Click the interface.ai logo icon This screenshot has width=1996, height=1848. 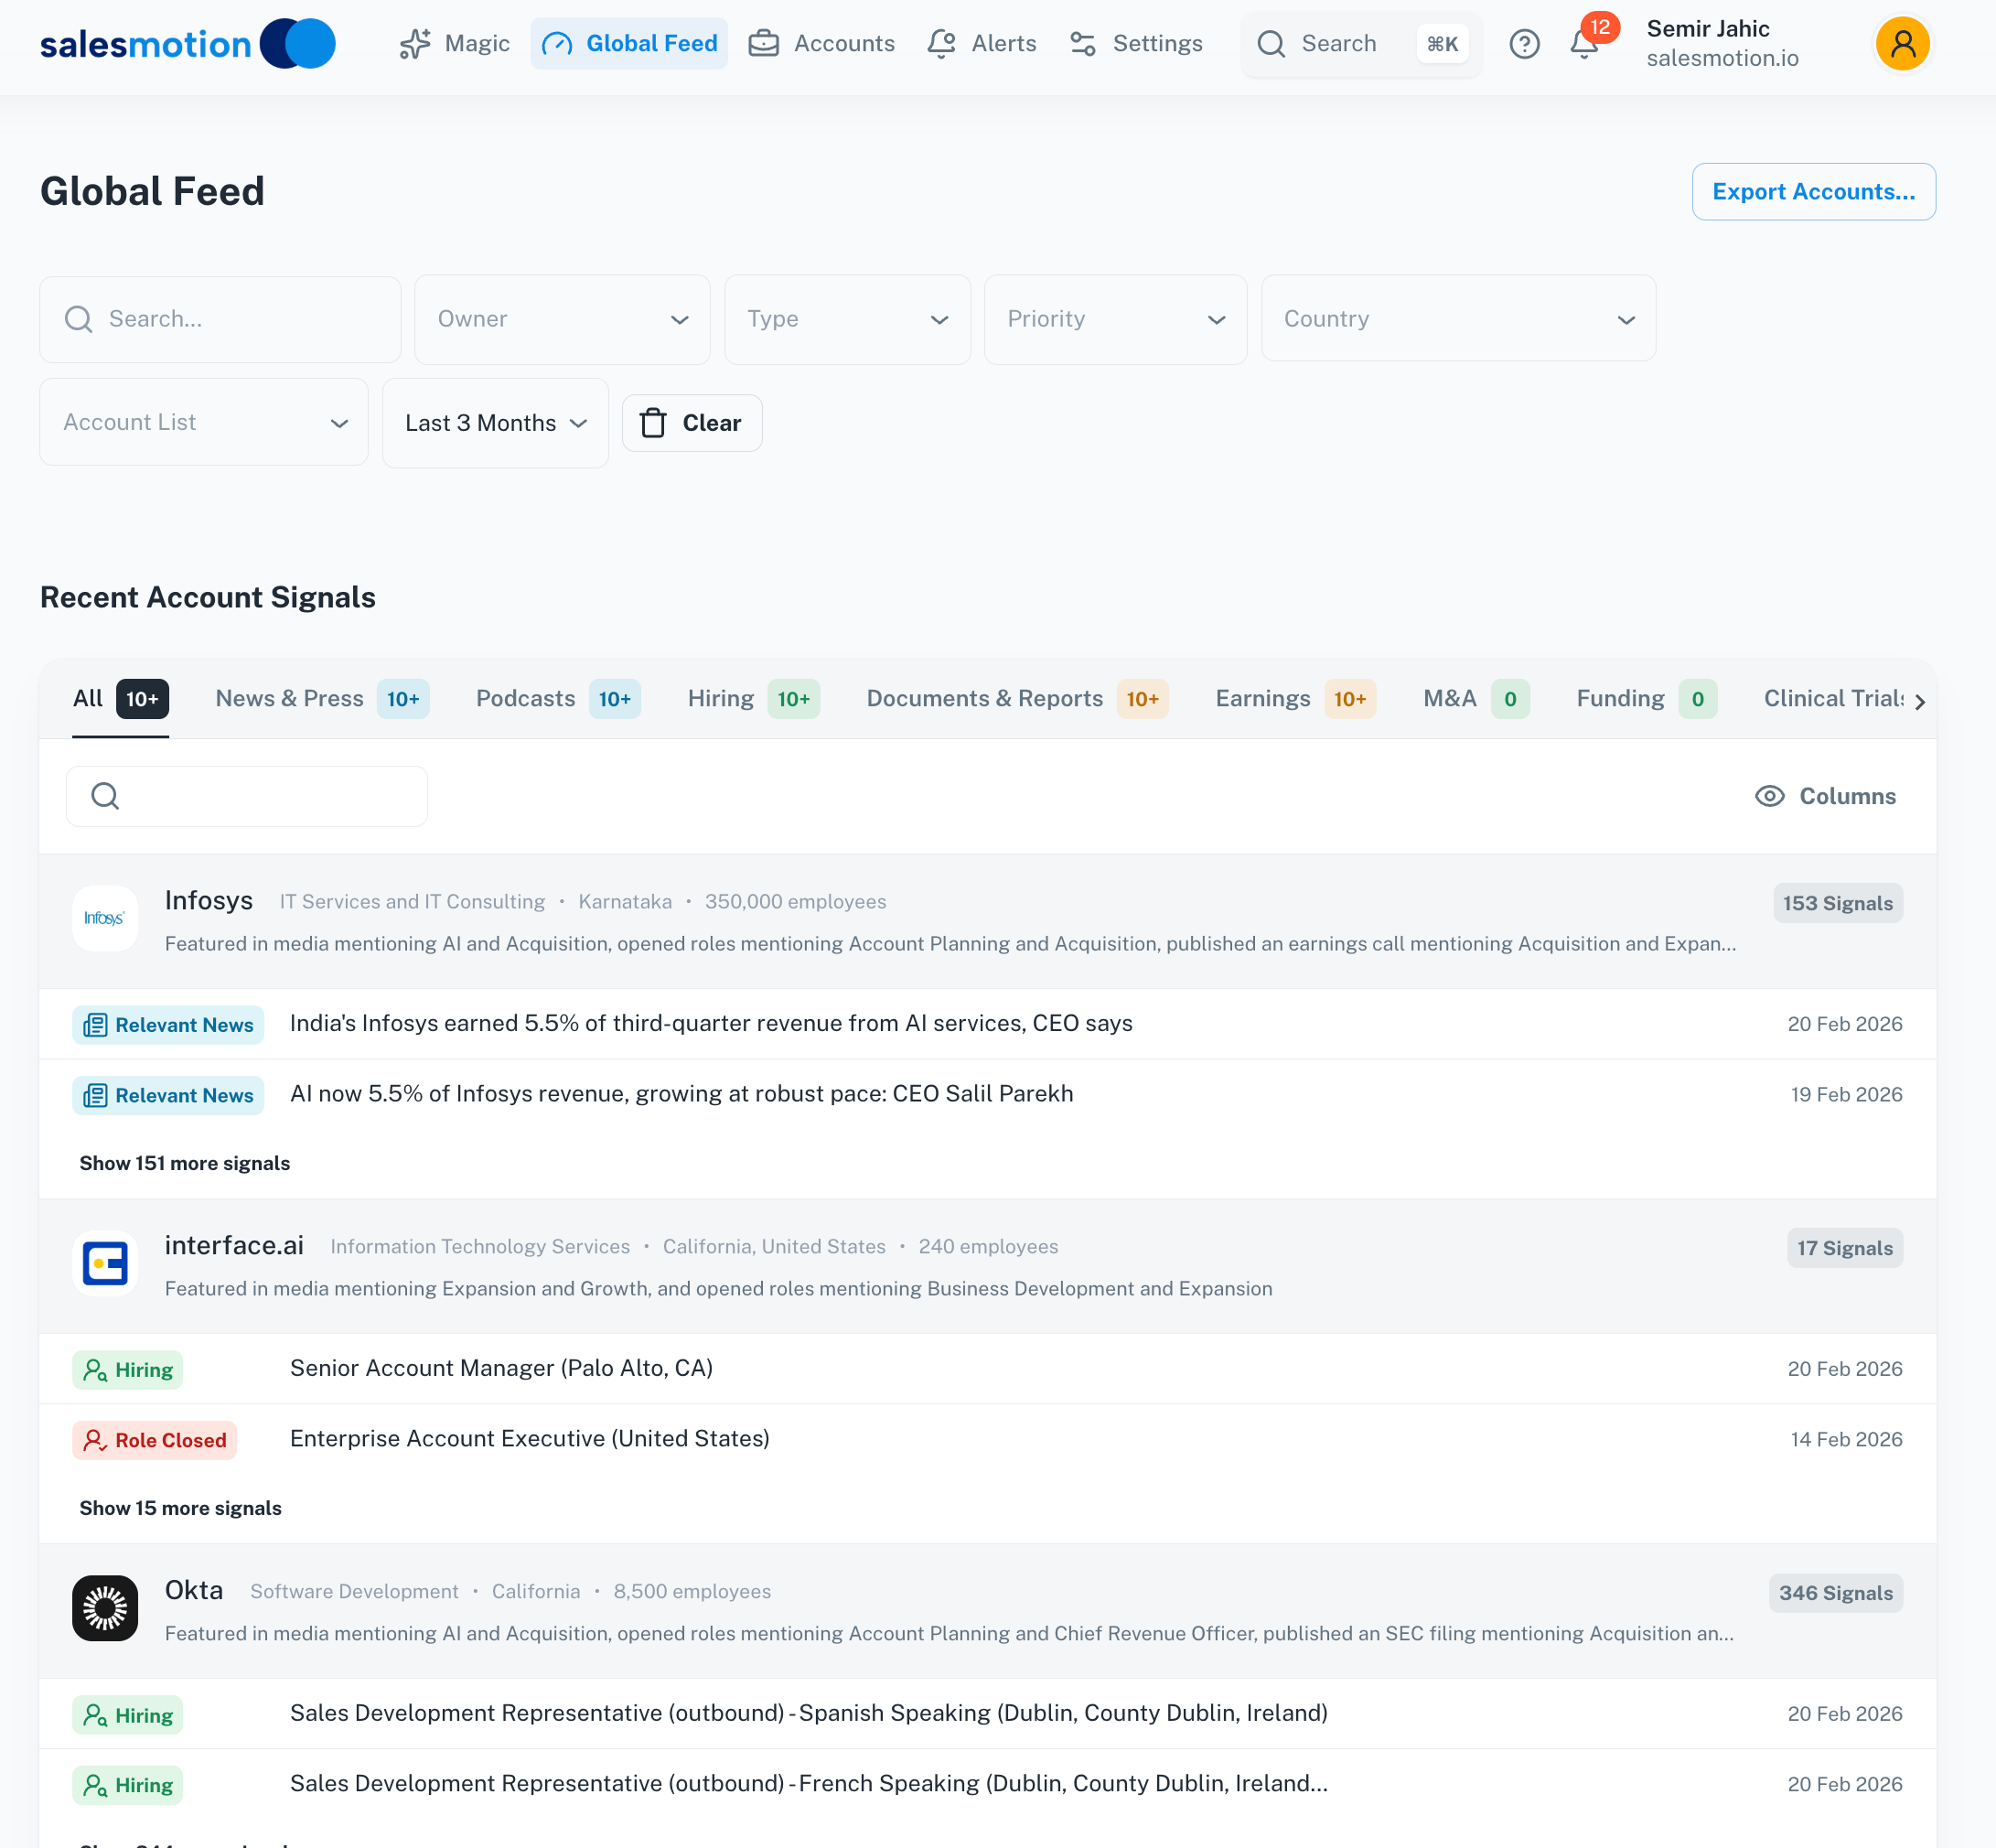tap(104, 1263)
